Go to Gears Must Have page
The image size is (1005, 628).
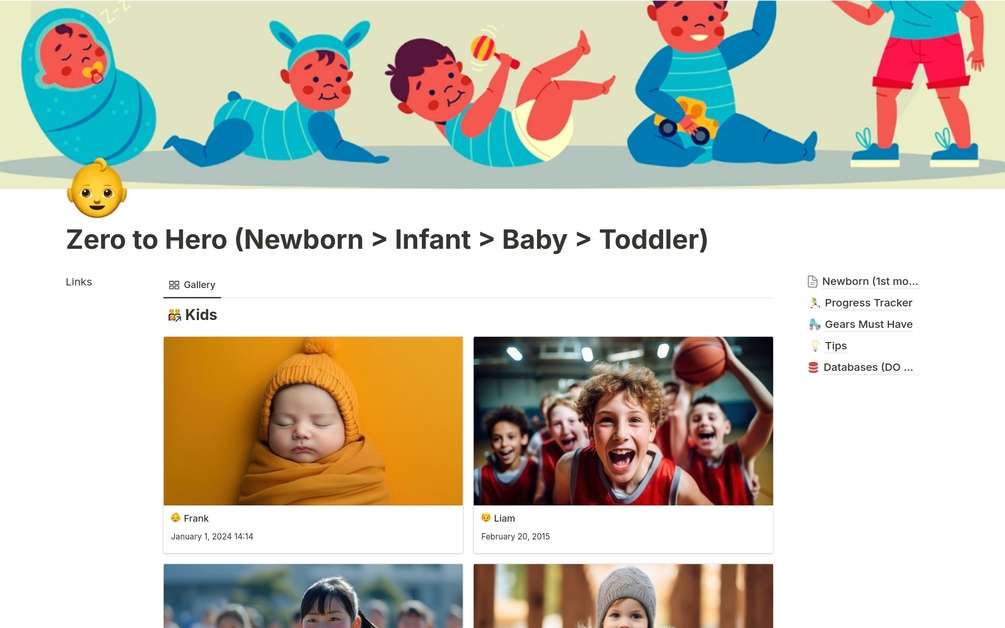(868, 324)
